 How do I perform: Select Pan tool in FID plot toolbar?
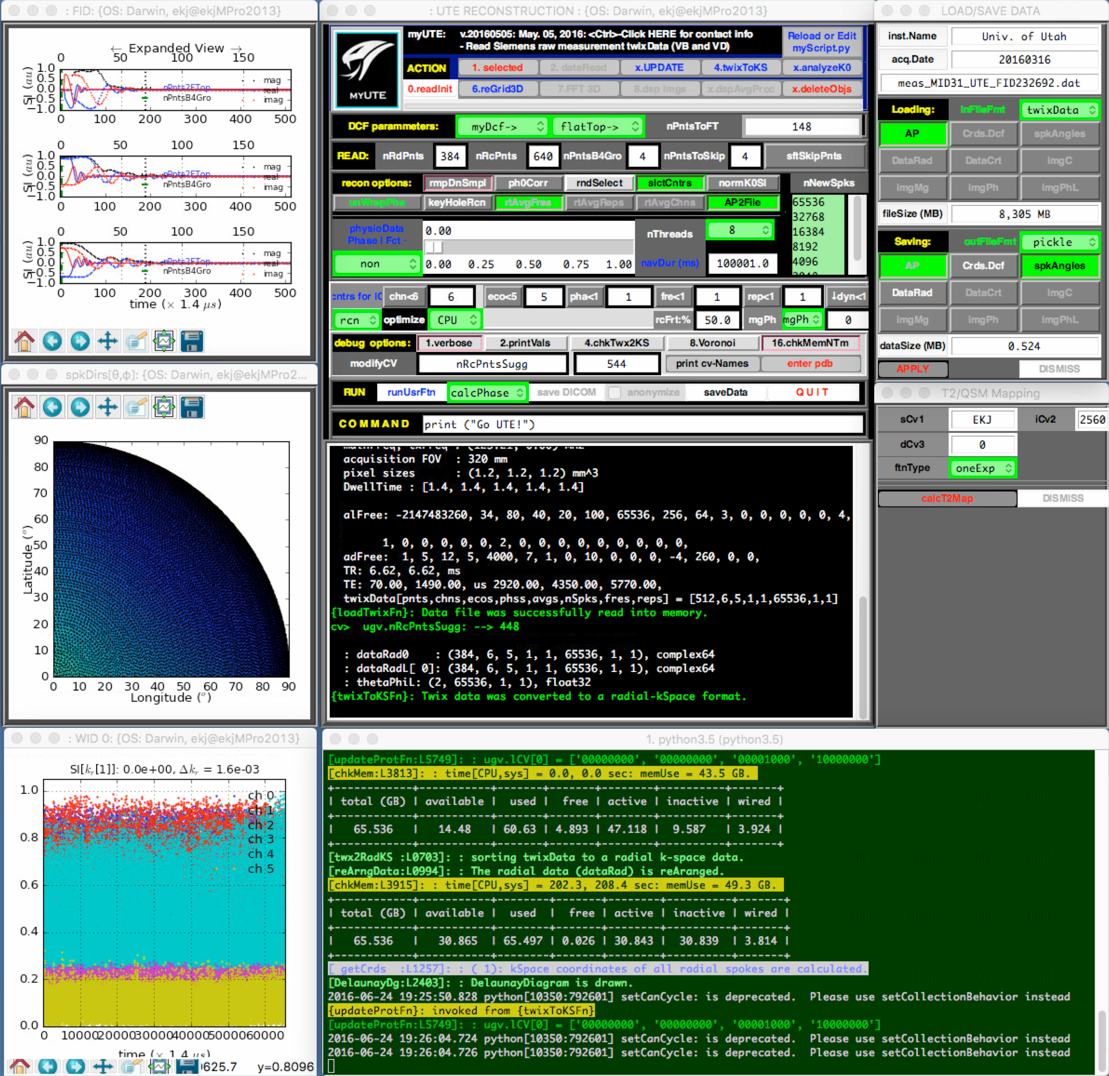click(108, 341)
